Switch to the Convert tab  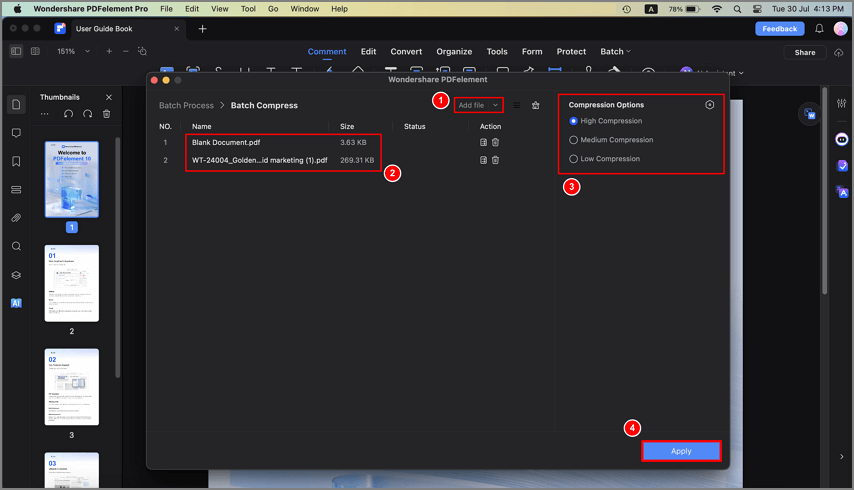tap(406, 51)
